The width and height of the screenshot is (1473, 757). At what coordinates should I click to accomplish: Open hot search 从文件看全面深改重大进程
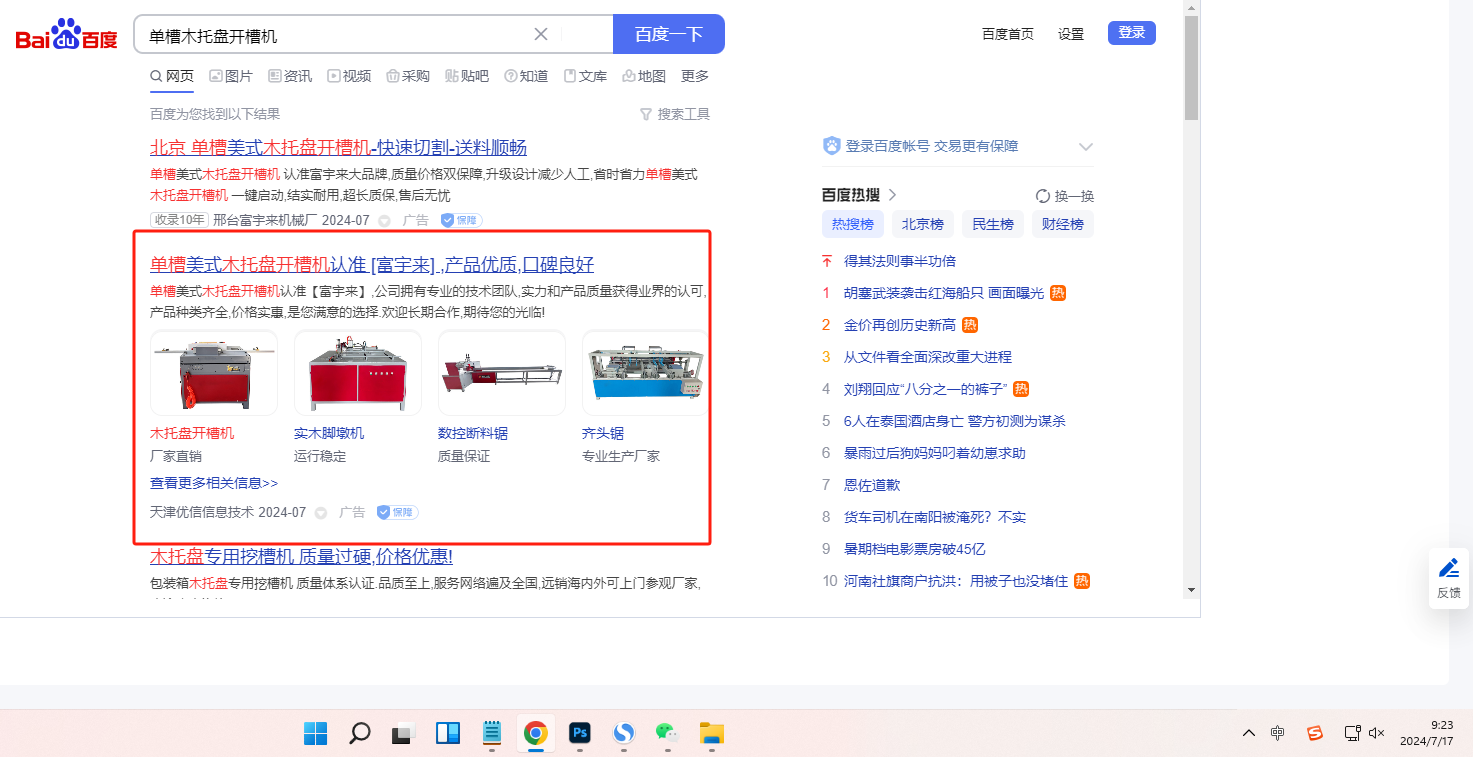point(928,357)
